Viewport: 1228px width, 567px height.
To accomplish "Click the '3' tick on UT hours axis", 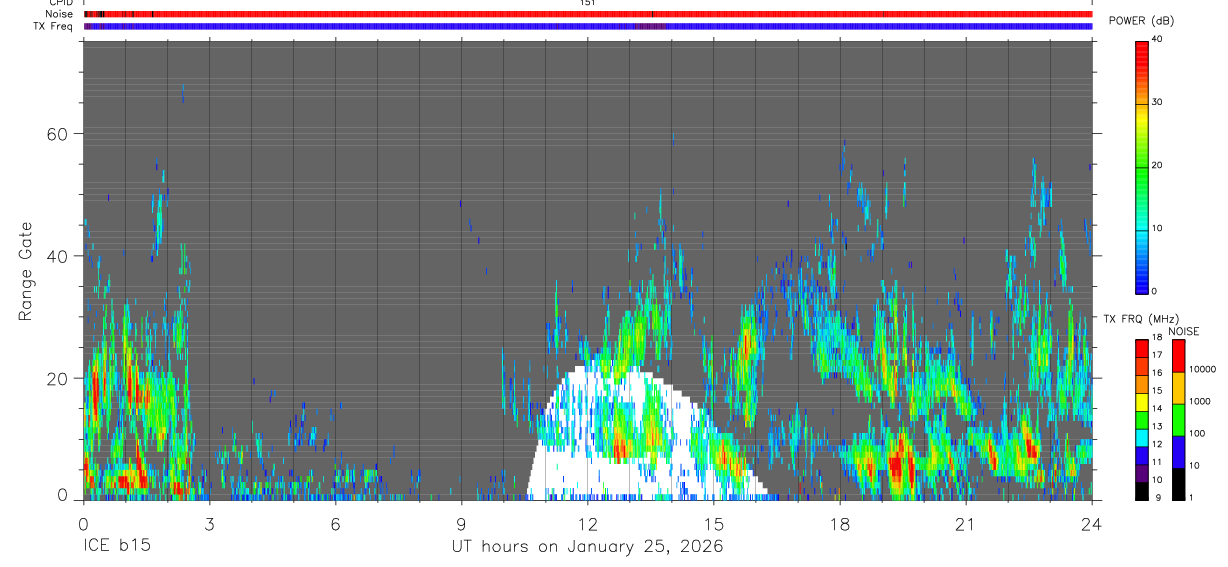I will point(209,523).
